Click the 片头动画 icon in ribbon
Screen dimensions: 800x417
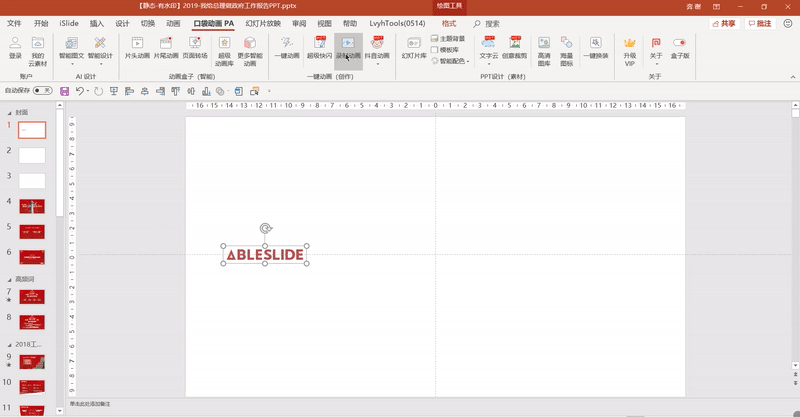(x=137, y=48)
